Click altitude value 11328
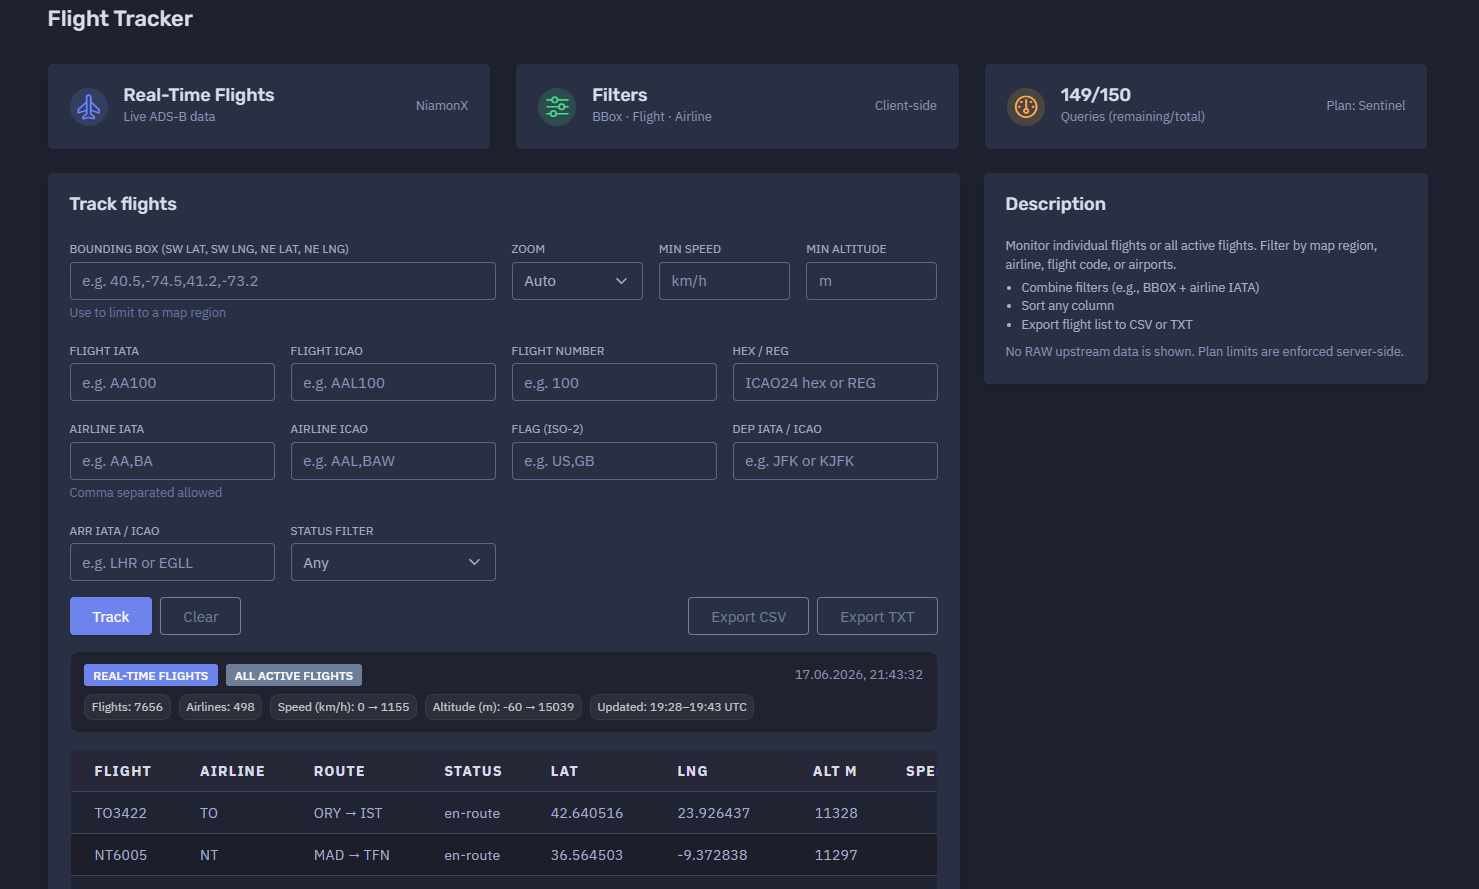 [x=836, y=813]
